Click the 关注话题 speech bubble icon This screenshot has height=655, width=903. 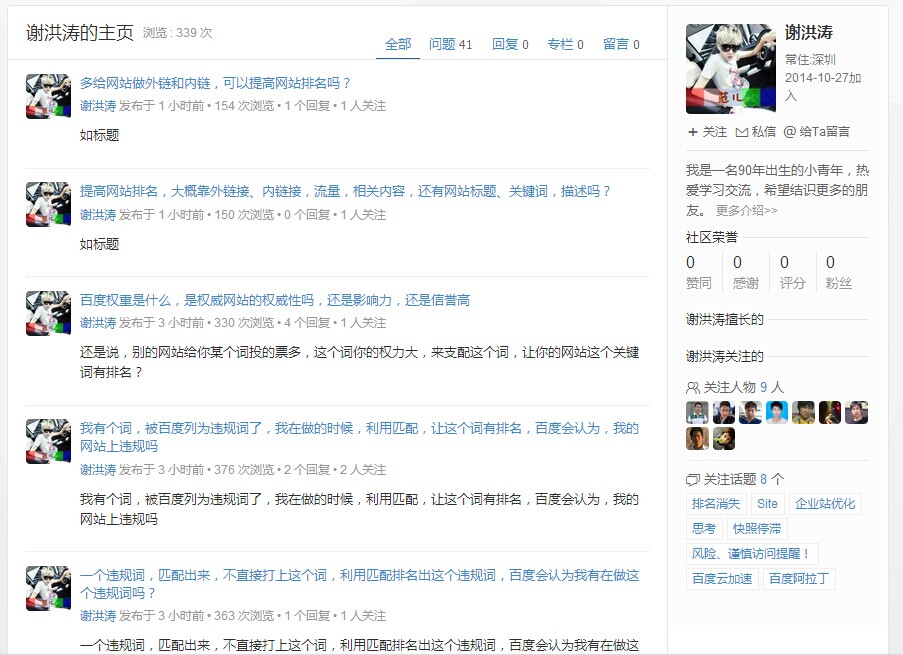pyautogui.click(x=693, y=480)
